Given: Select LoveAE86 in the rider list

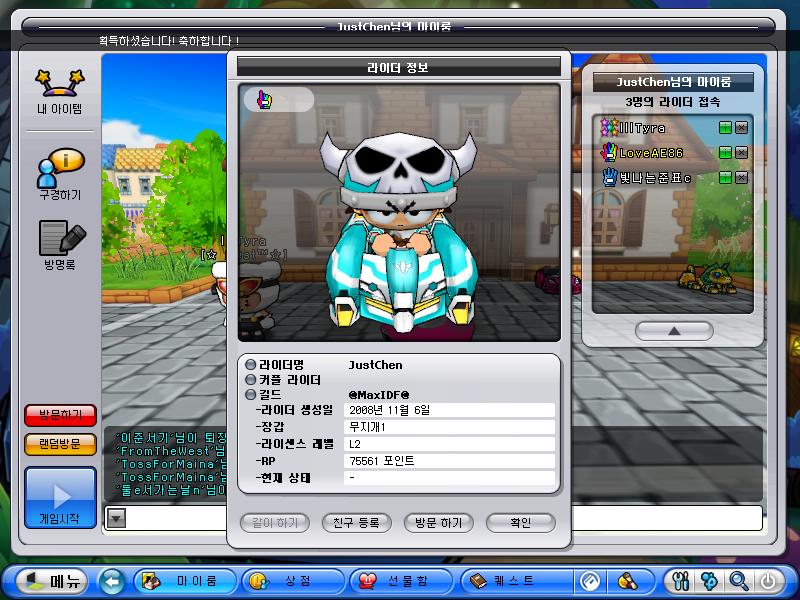Looking at the screenshot, I should (651, 153).
